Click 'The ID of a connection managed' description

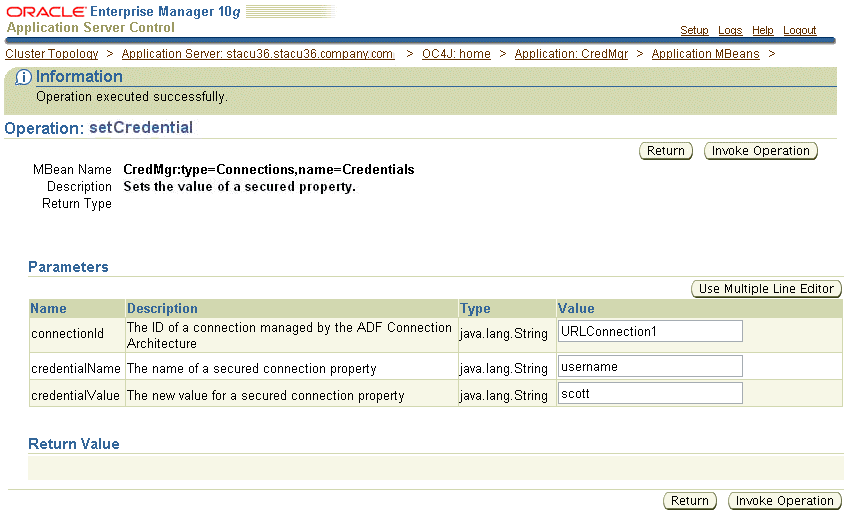[289, 335]
